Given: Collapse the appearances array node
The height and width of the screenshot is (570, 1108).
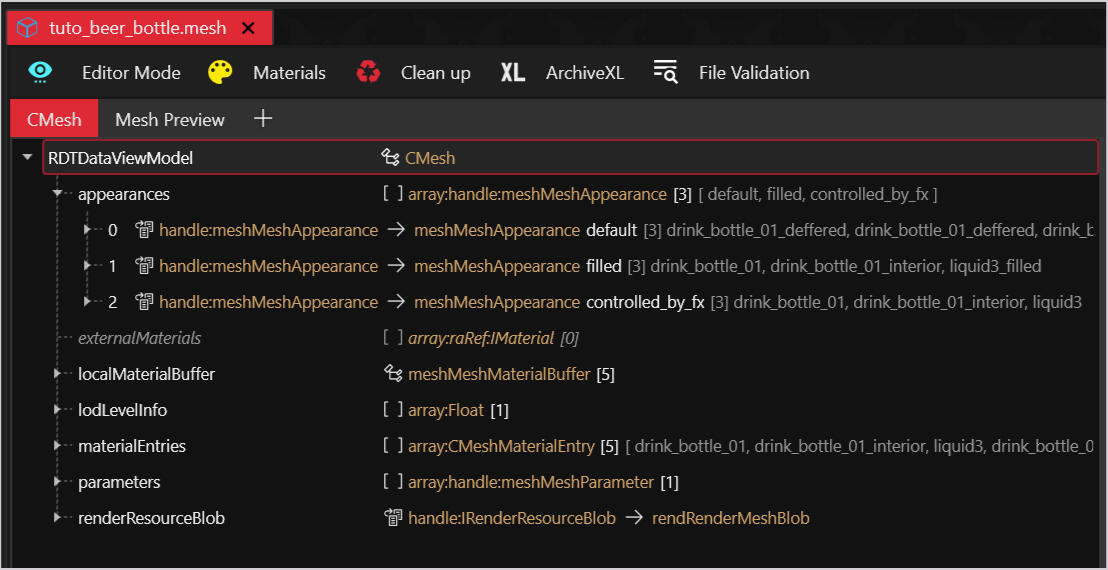Looking at the screenshot, I should [58, 194].
